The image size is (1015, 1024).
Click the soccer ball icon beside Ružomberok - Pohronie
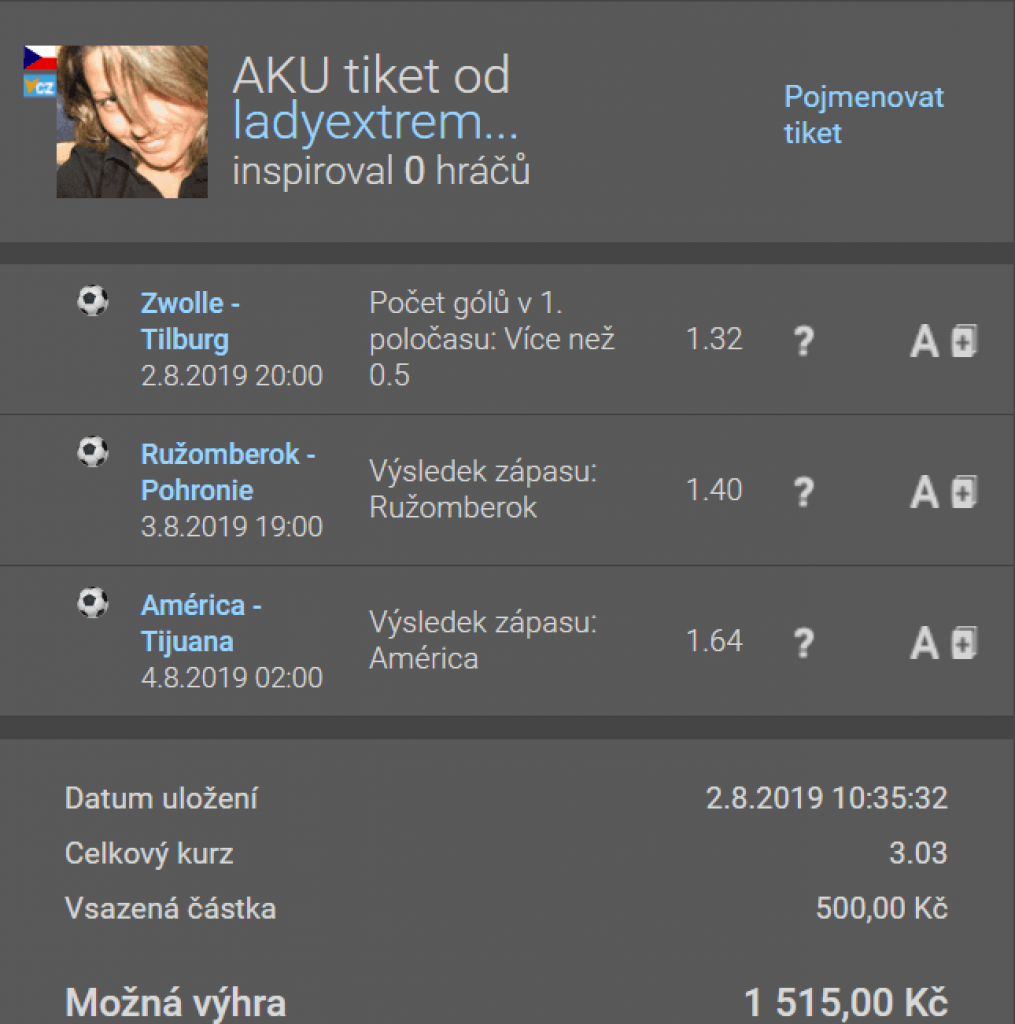(x=93, y=452)
